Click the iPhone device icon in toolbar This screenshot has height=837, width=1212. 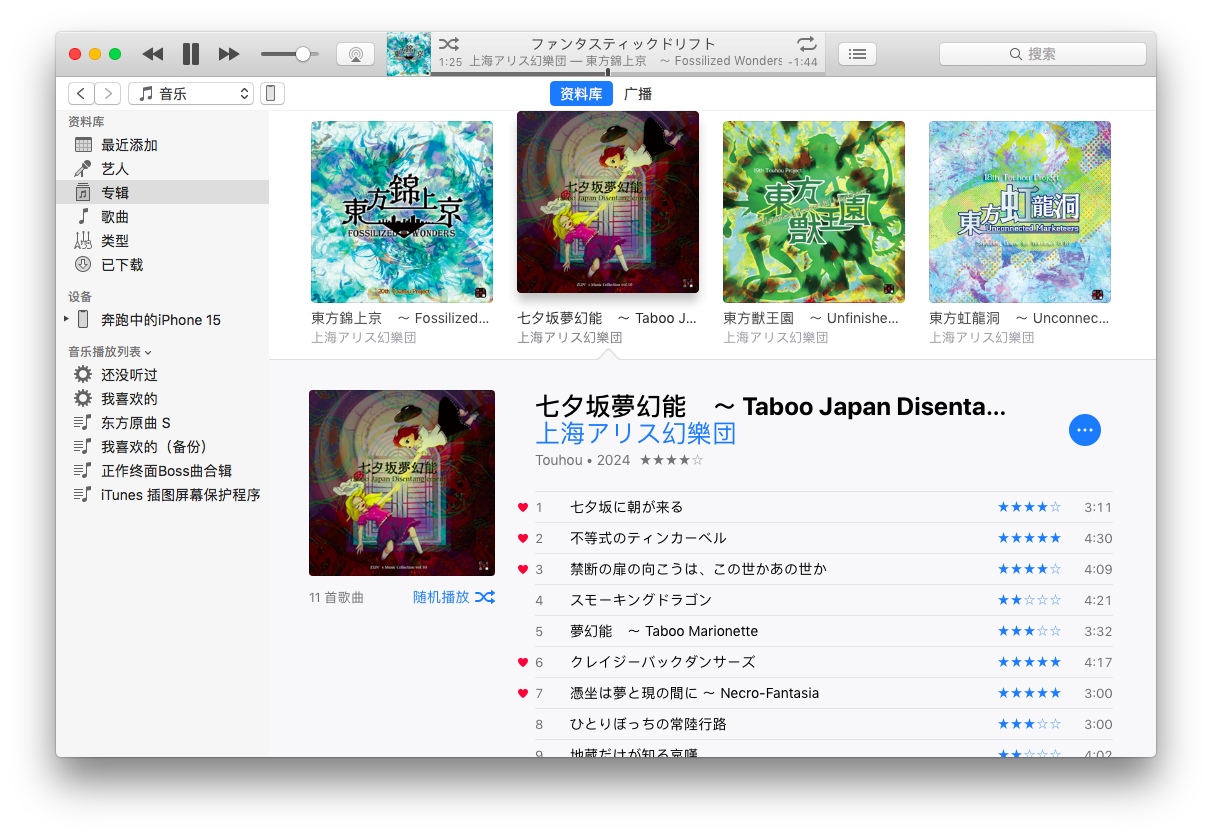click(x=272, y=94)
